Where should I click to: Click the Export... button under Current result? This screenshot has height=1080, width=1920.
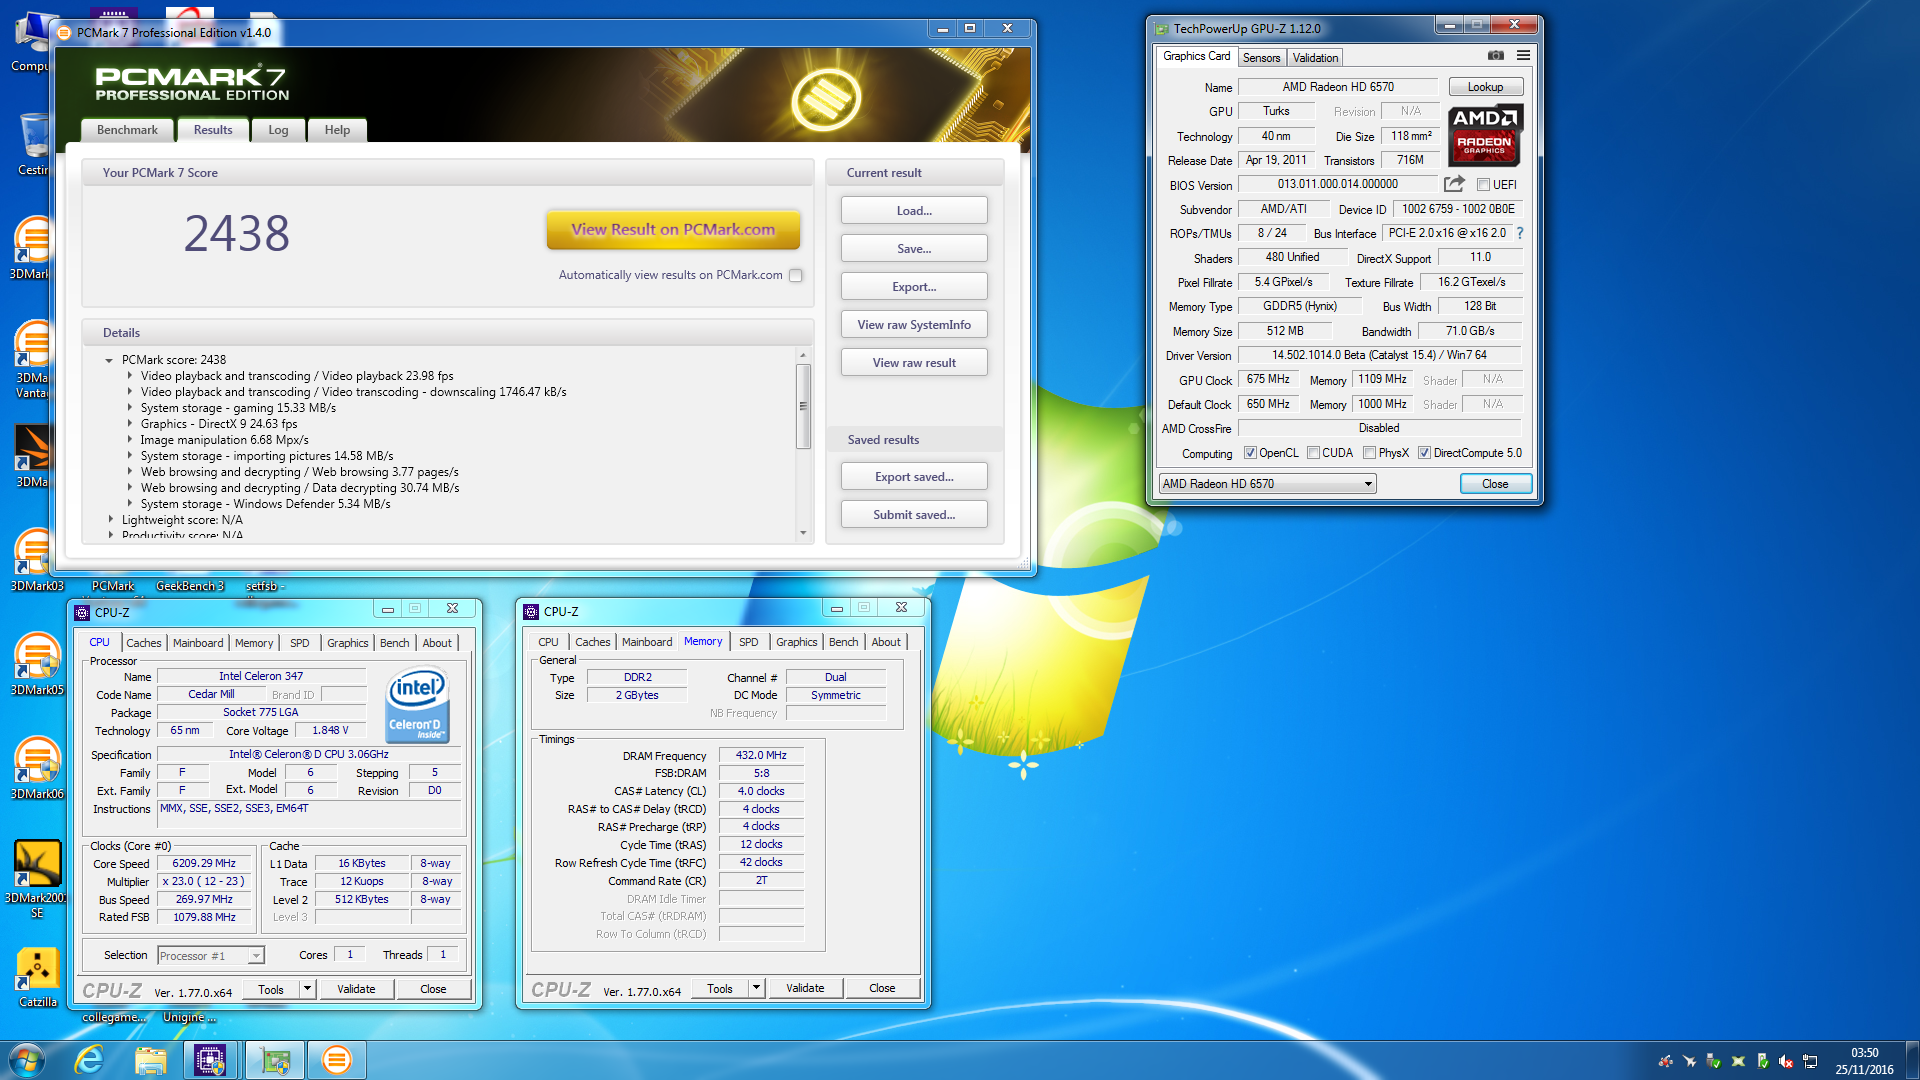(914, 287)
